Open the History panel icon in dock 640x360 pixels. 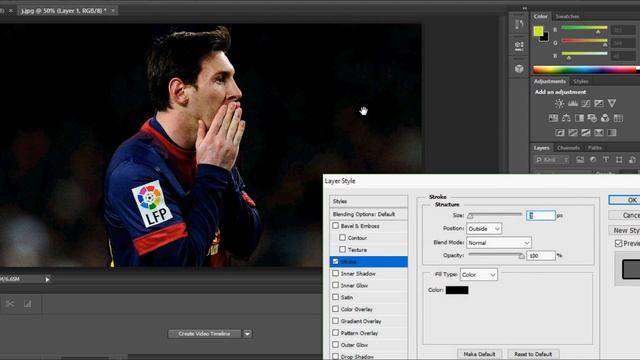tap(519, 24)
